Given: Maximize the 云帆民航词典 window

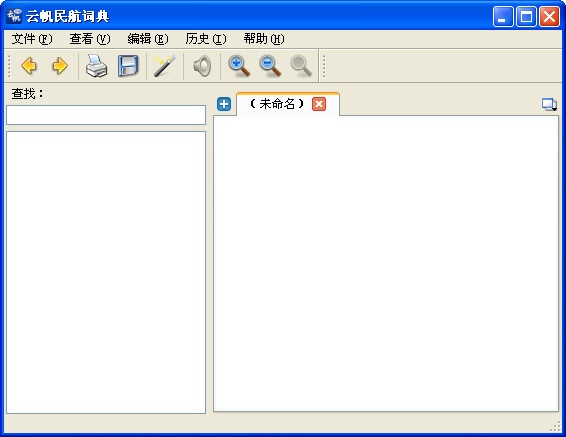Looking at the screenshot, I should coord(526,16).
